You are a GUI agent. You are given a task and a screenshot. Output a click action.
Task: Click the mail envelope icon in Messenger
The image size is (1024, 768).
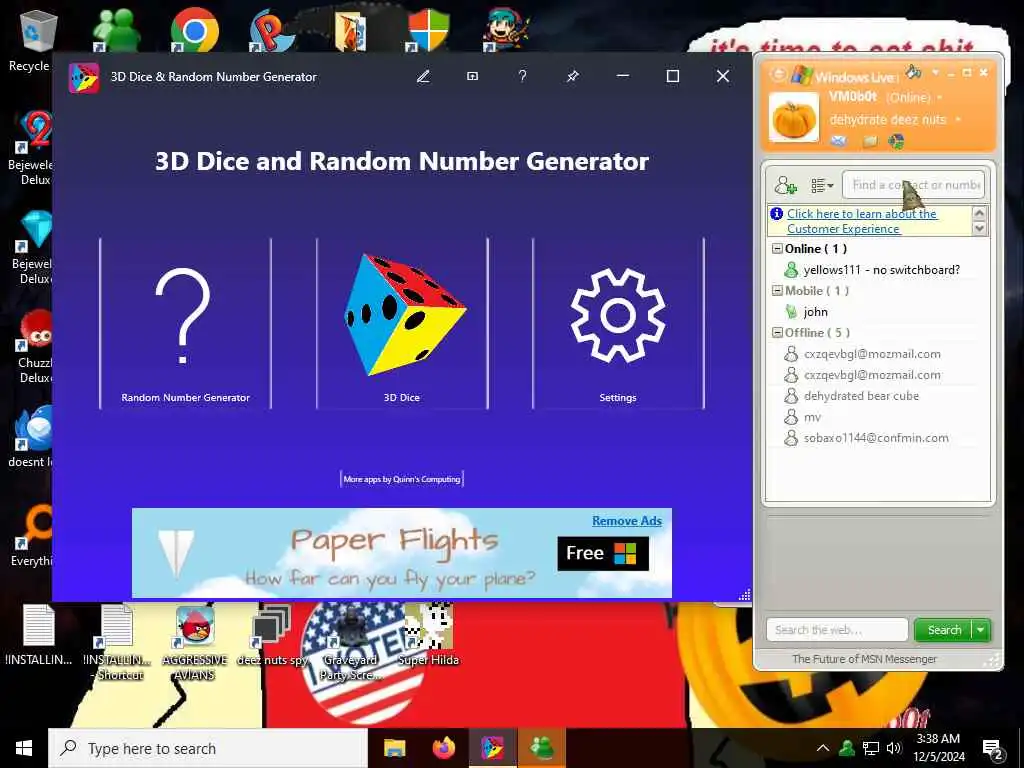pos(839,140)
